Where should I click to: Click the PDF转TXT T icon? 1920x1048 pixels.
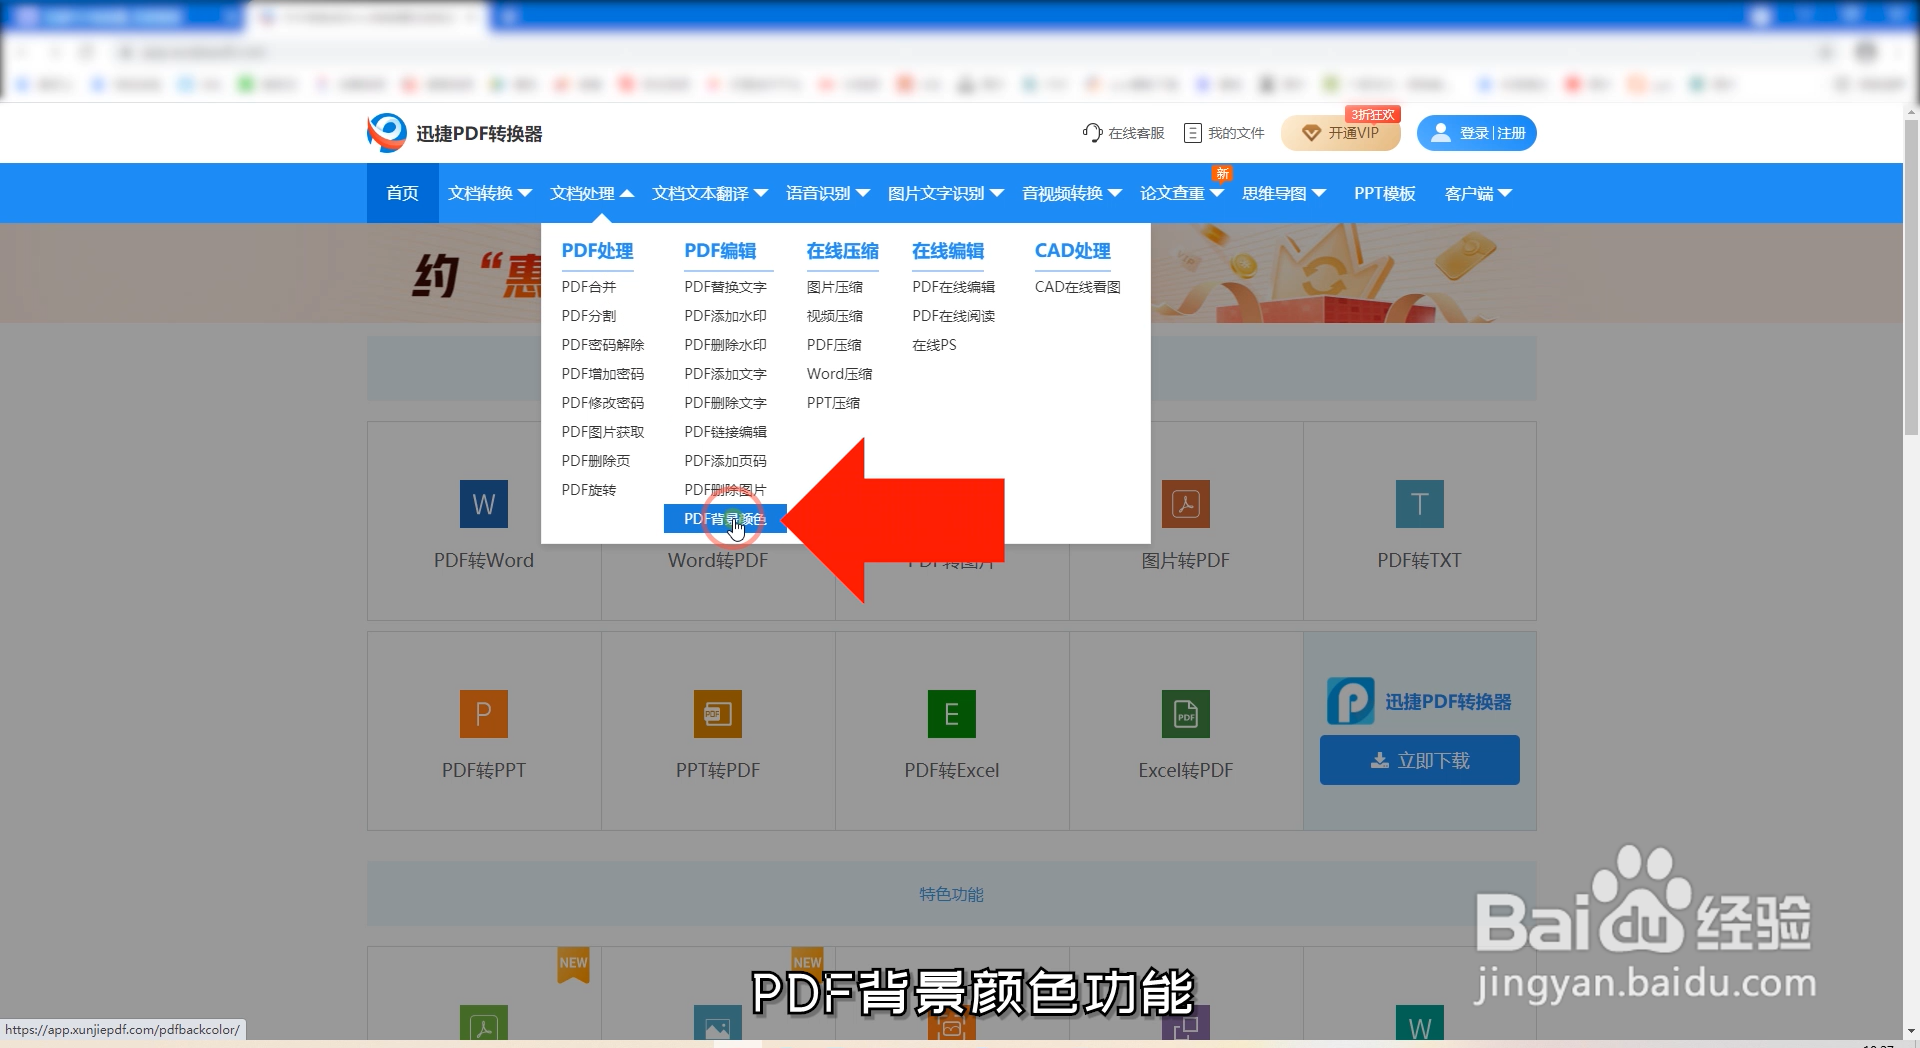[x=1420, y=504]
